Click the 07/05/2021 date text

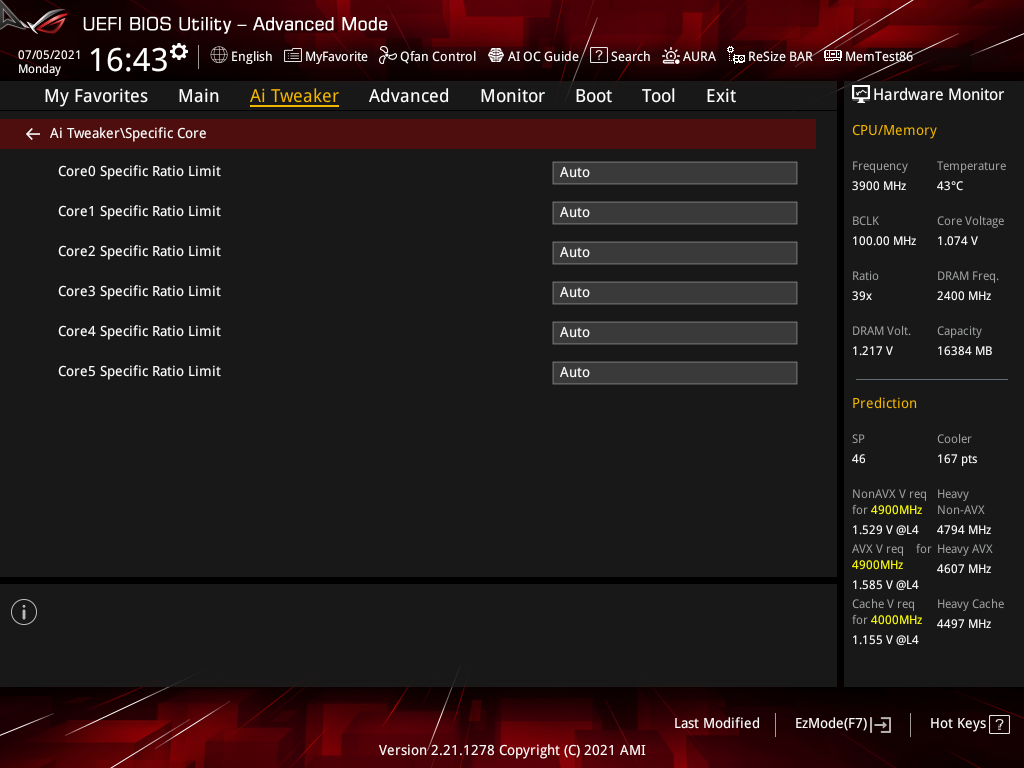pos(49,55)
